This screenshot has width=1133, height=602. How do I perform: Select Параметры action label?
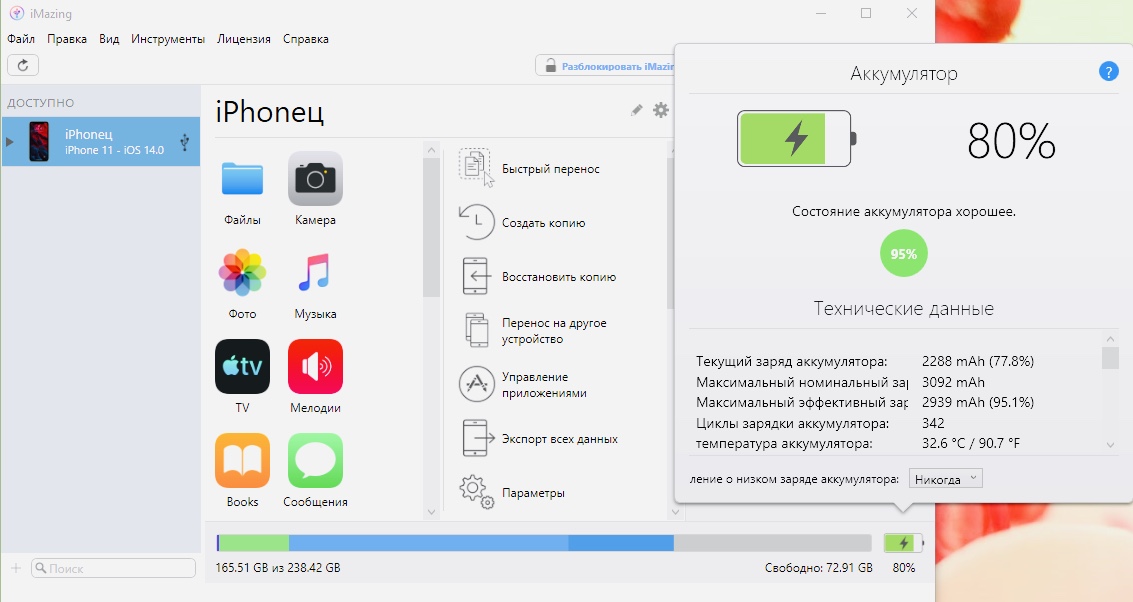(x=533, y=493)
